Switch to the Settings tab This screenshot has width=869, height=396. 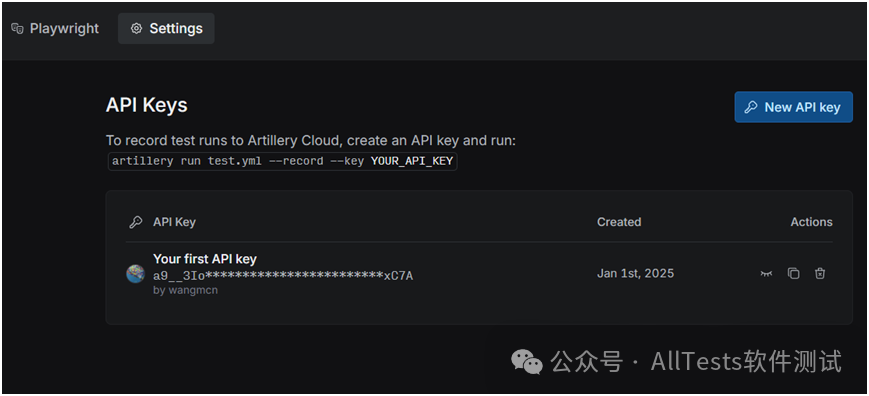[x=166, y=29]
